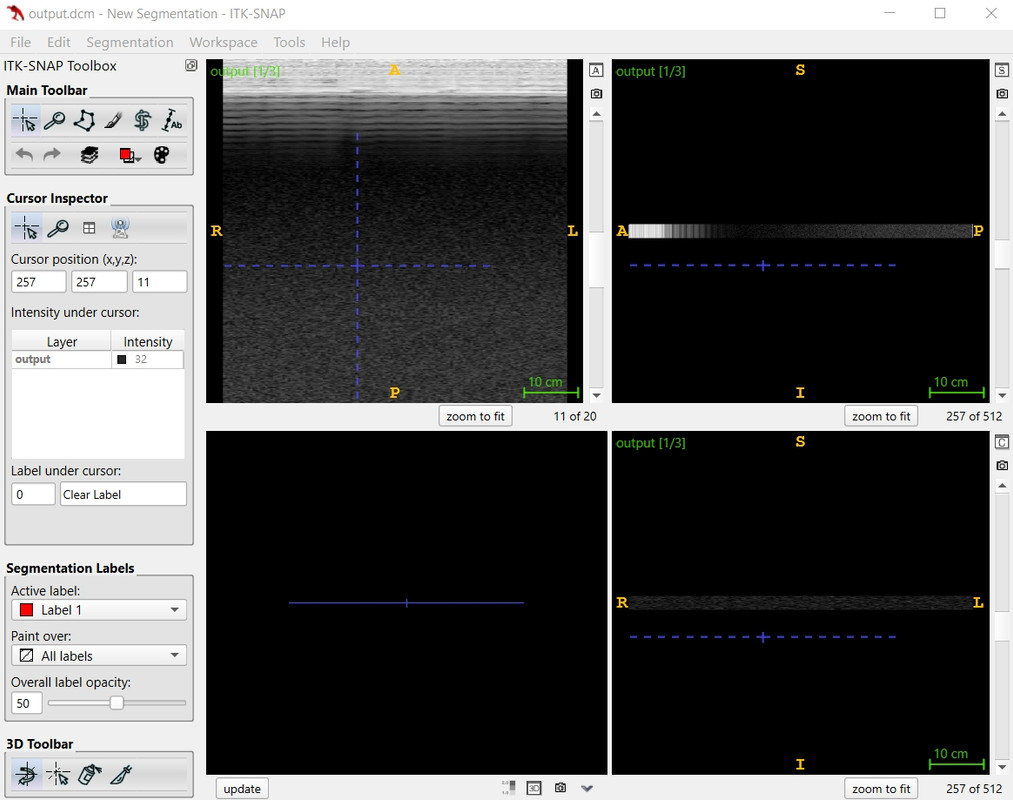1013x800 pixels.
Task: Open the 3D view options chevron
Action: coord(587,788)
